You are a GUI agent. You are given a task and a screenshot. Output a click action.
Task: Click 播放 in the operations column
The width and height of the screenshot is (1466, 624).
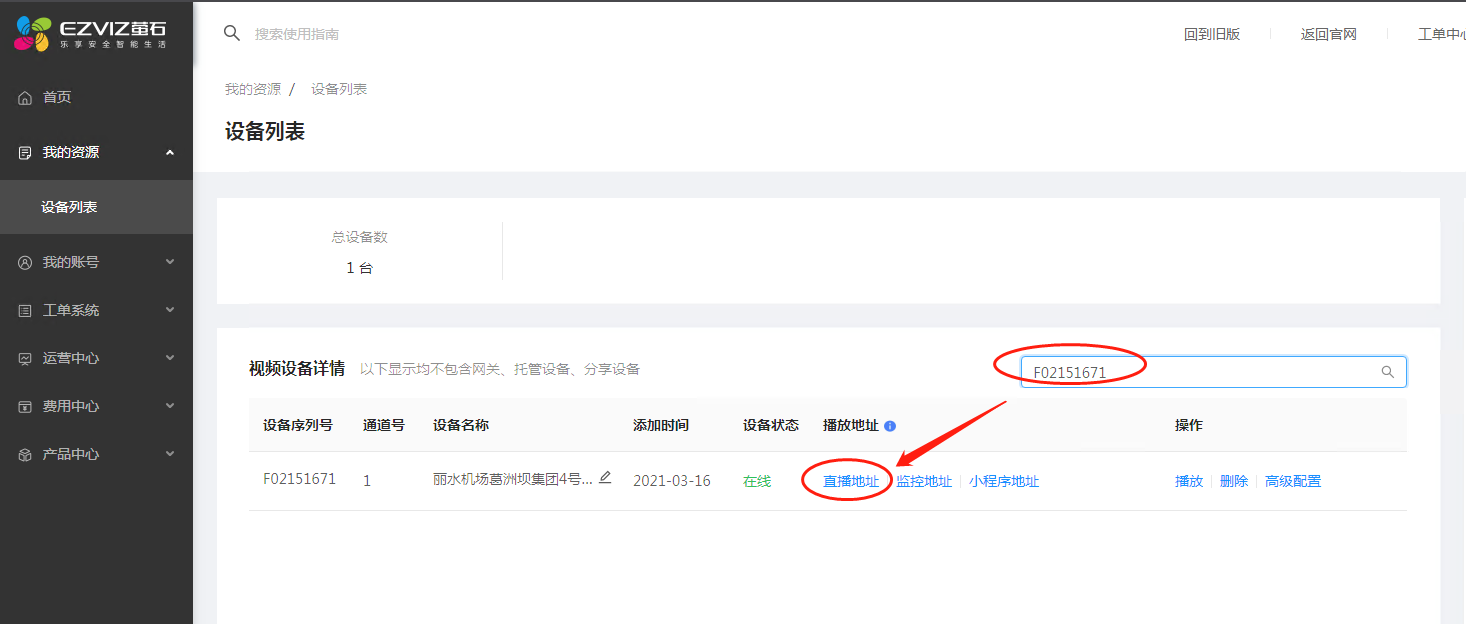point(1188,481)
